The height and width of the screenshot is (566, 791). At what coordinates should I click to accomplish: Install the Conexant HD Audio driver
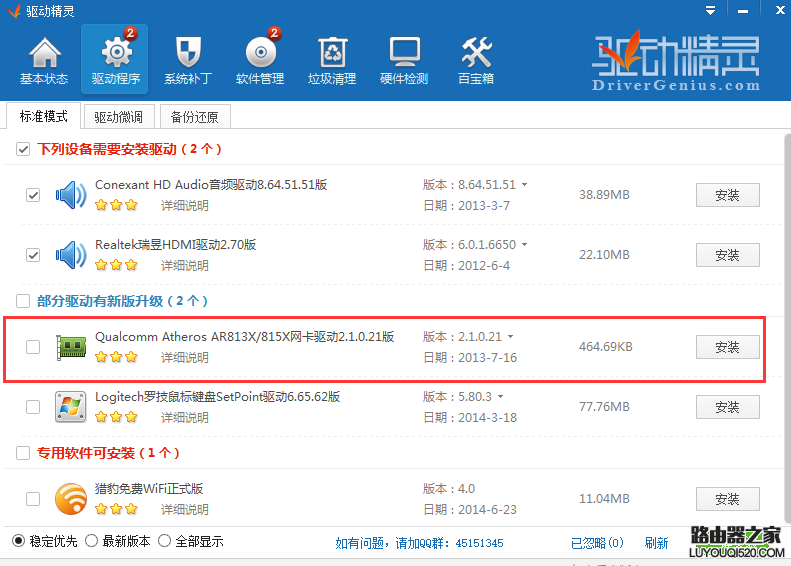pyautogui.click(x=727, y=195)
